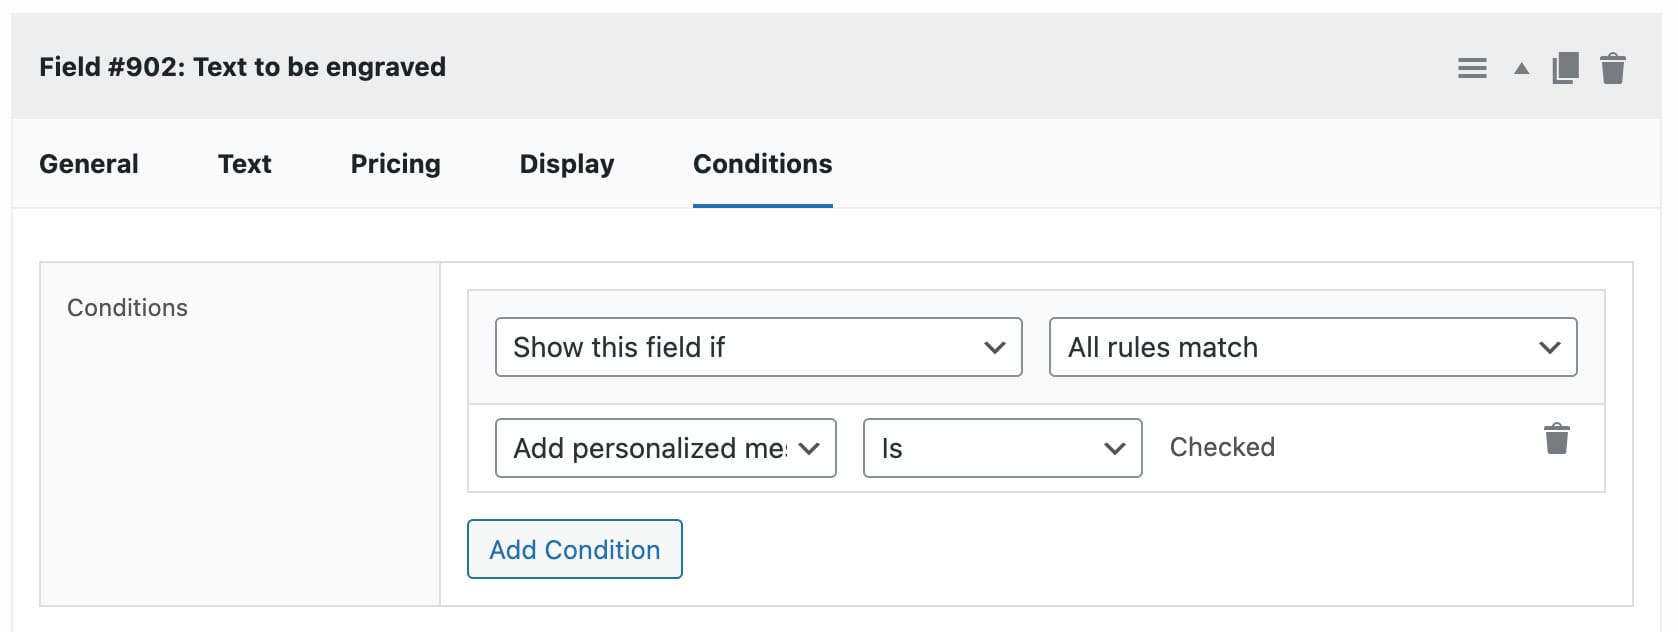Duplicate the Text to be engraved field
Image resolution: width=1678 pixels, height=632 pixels.
[x=1566, y=67]
